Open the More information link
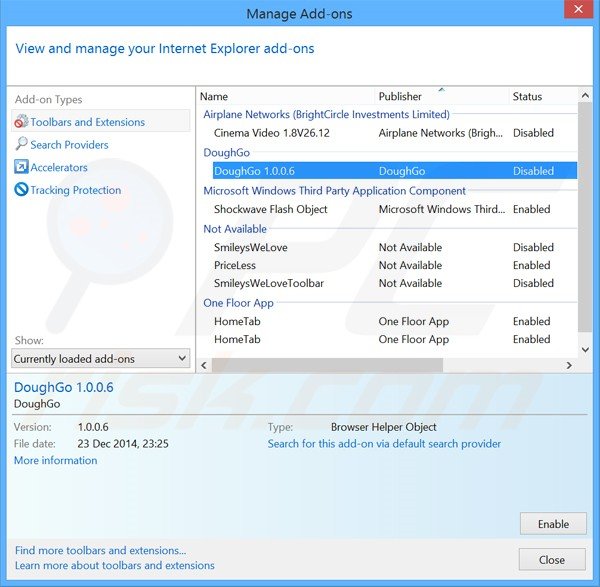This screenshot has width=600, height=587. pyautogui.click(x=55, y=460)
